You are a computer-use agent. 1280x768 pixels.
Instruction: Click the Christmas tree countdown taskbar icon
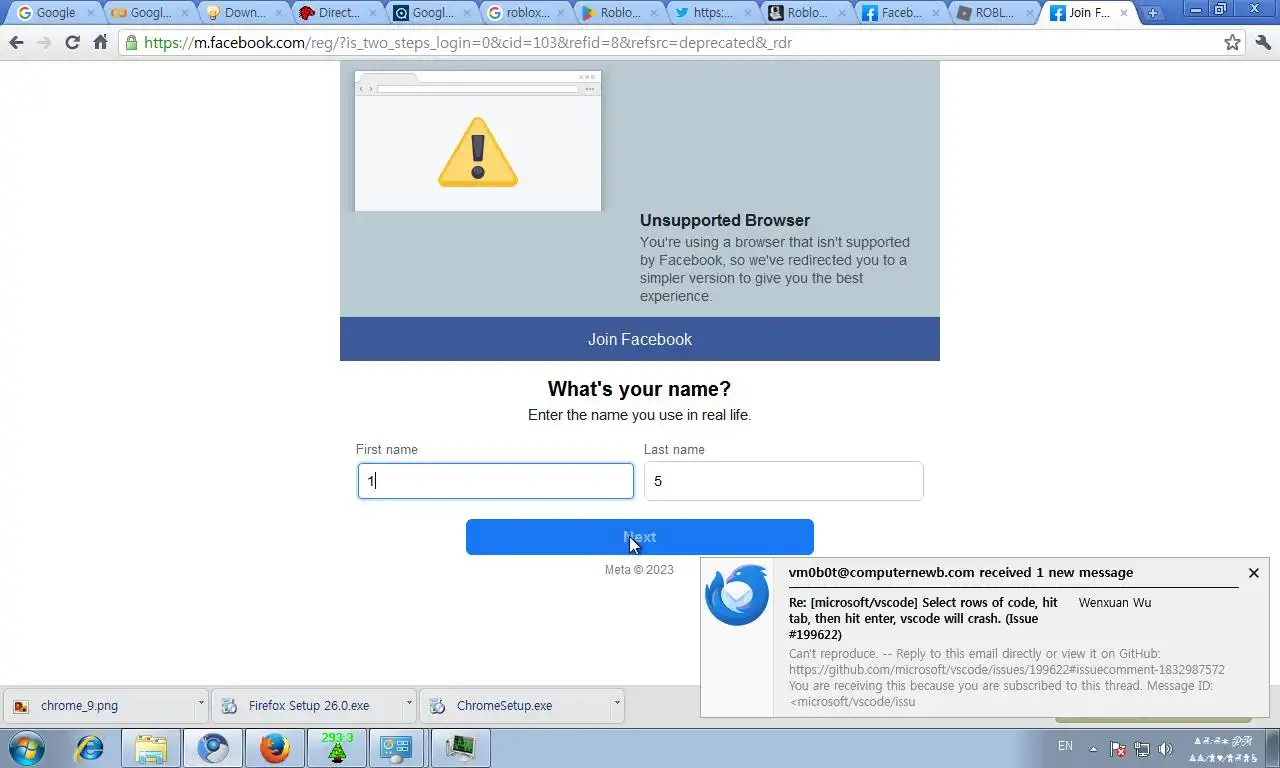[337, 748]
